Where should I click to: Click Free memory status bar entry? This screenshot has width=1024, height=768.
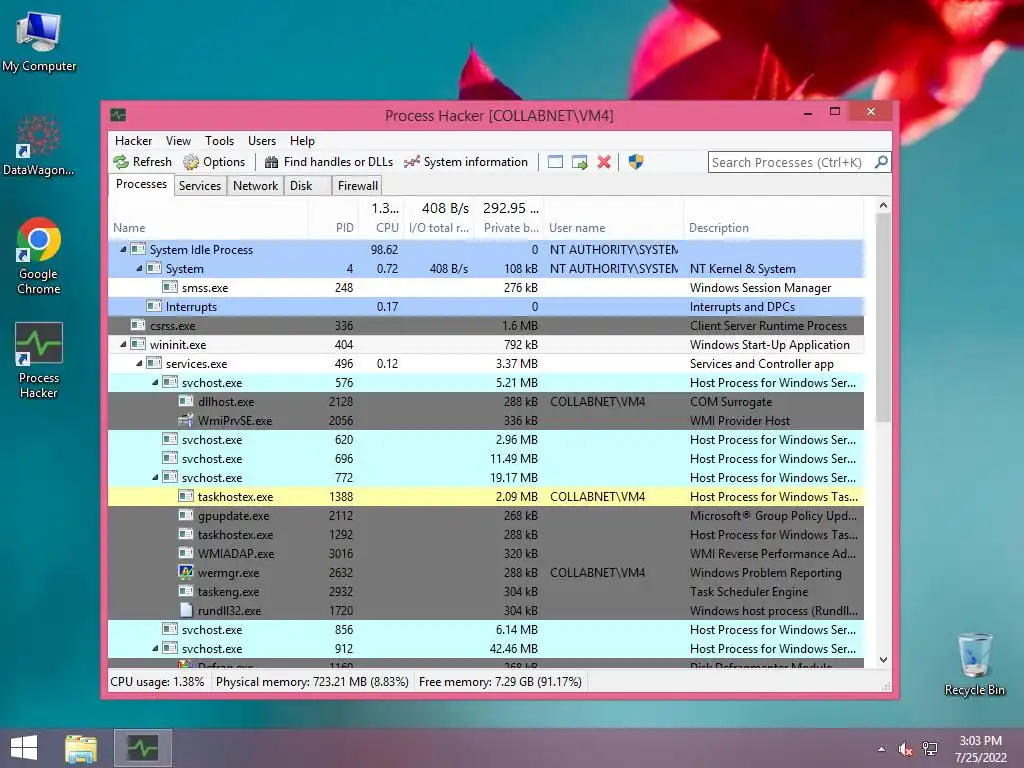click(x=500, y=682)
